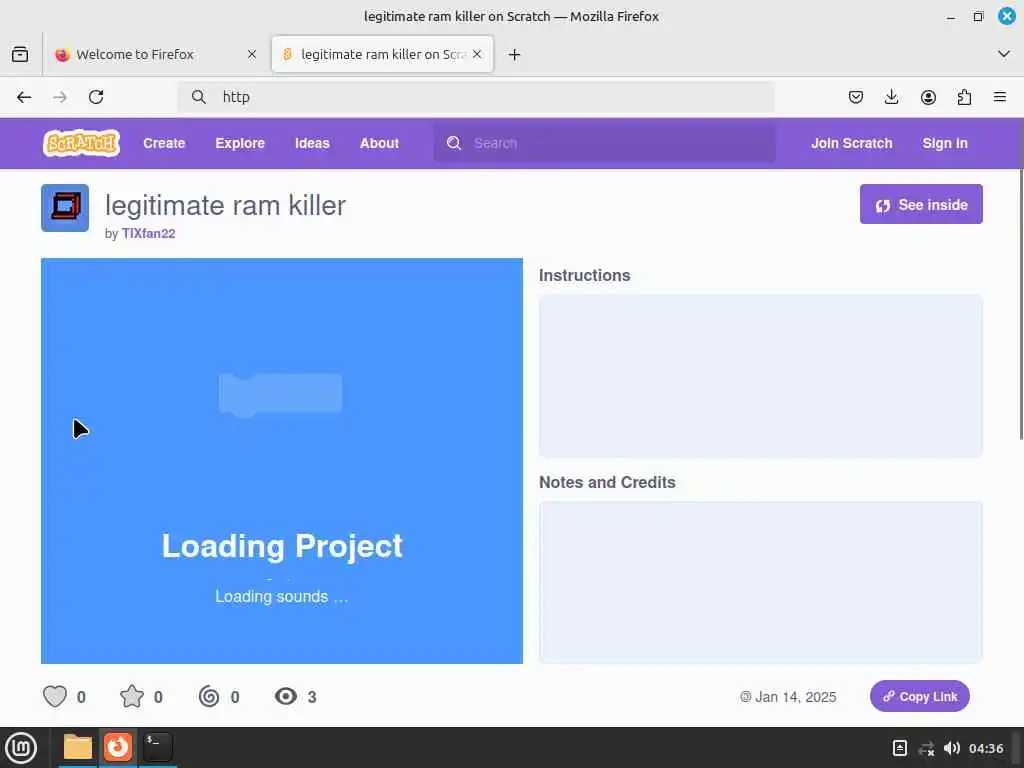
Task: Open the network status tray icon
Action: click(x=926, y=748)
